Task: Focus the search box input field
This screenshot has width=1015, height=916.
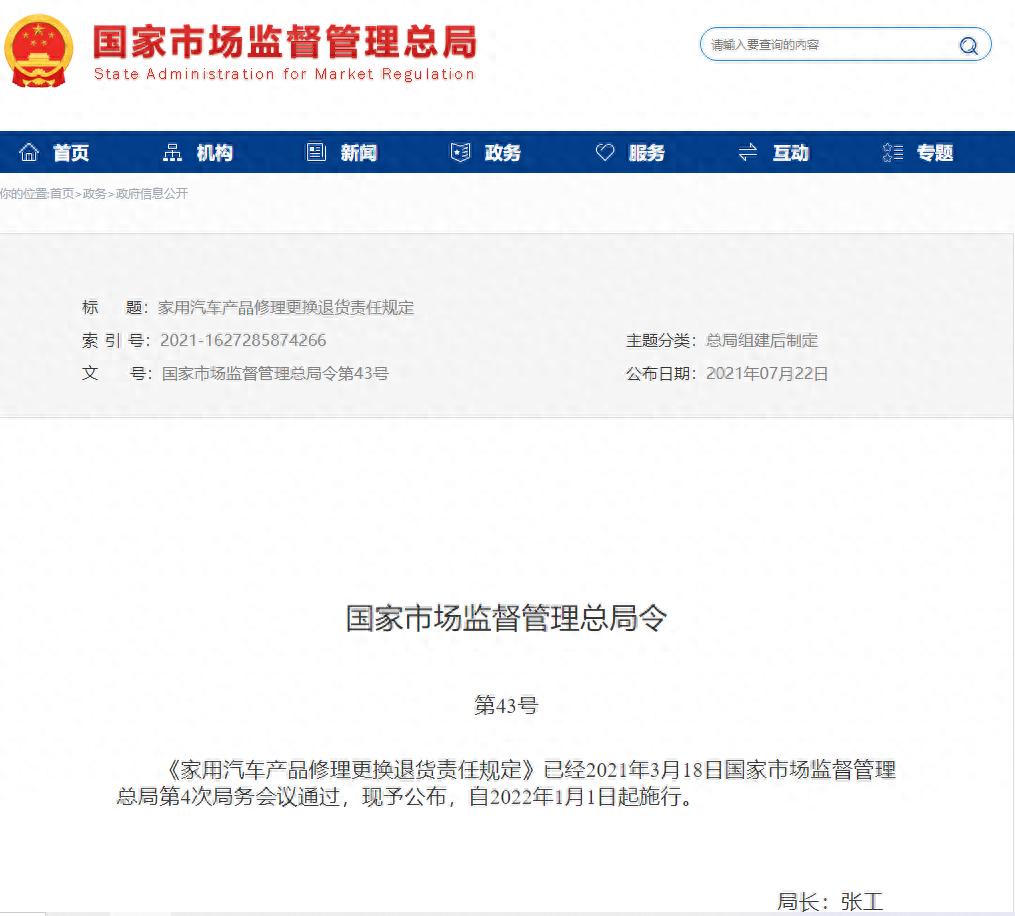Action: (x=828, y=45)
